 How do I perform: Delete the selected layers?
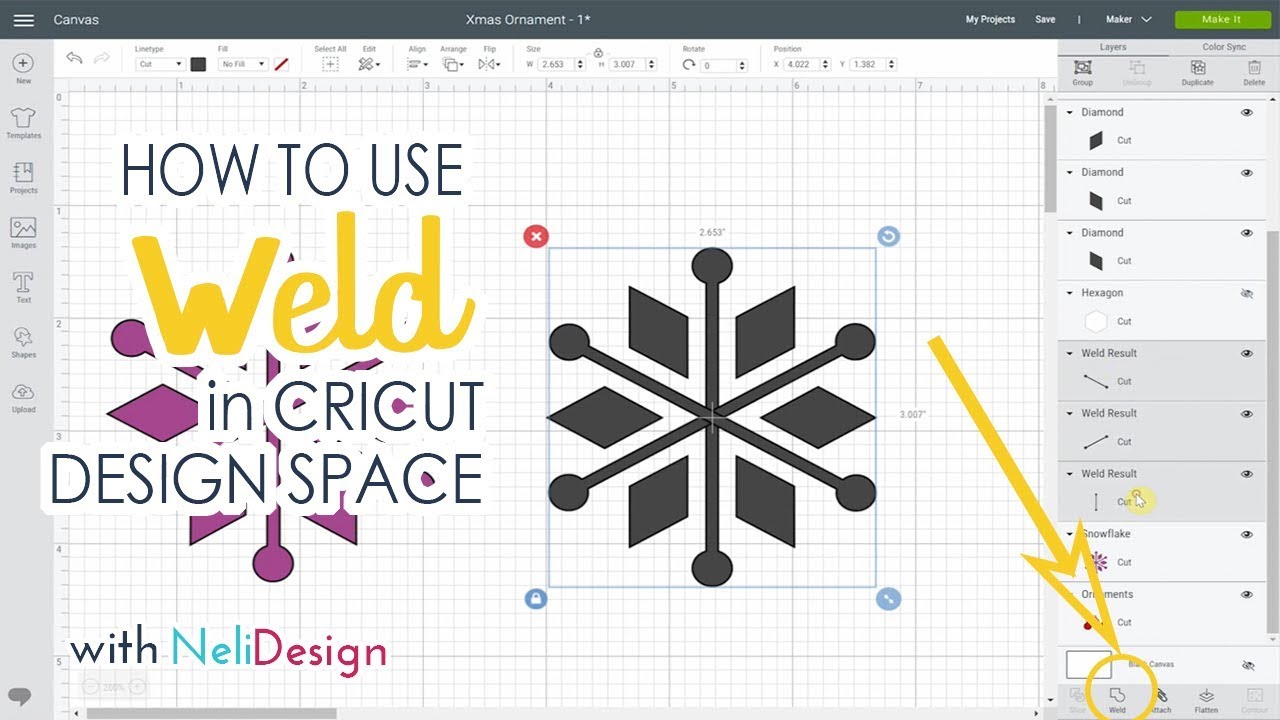pyautogui.click(x=1254, y=72)
